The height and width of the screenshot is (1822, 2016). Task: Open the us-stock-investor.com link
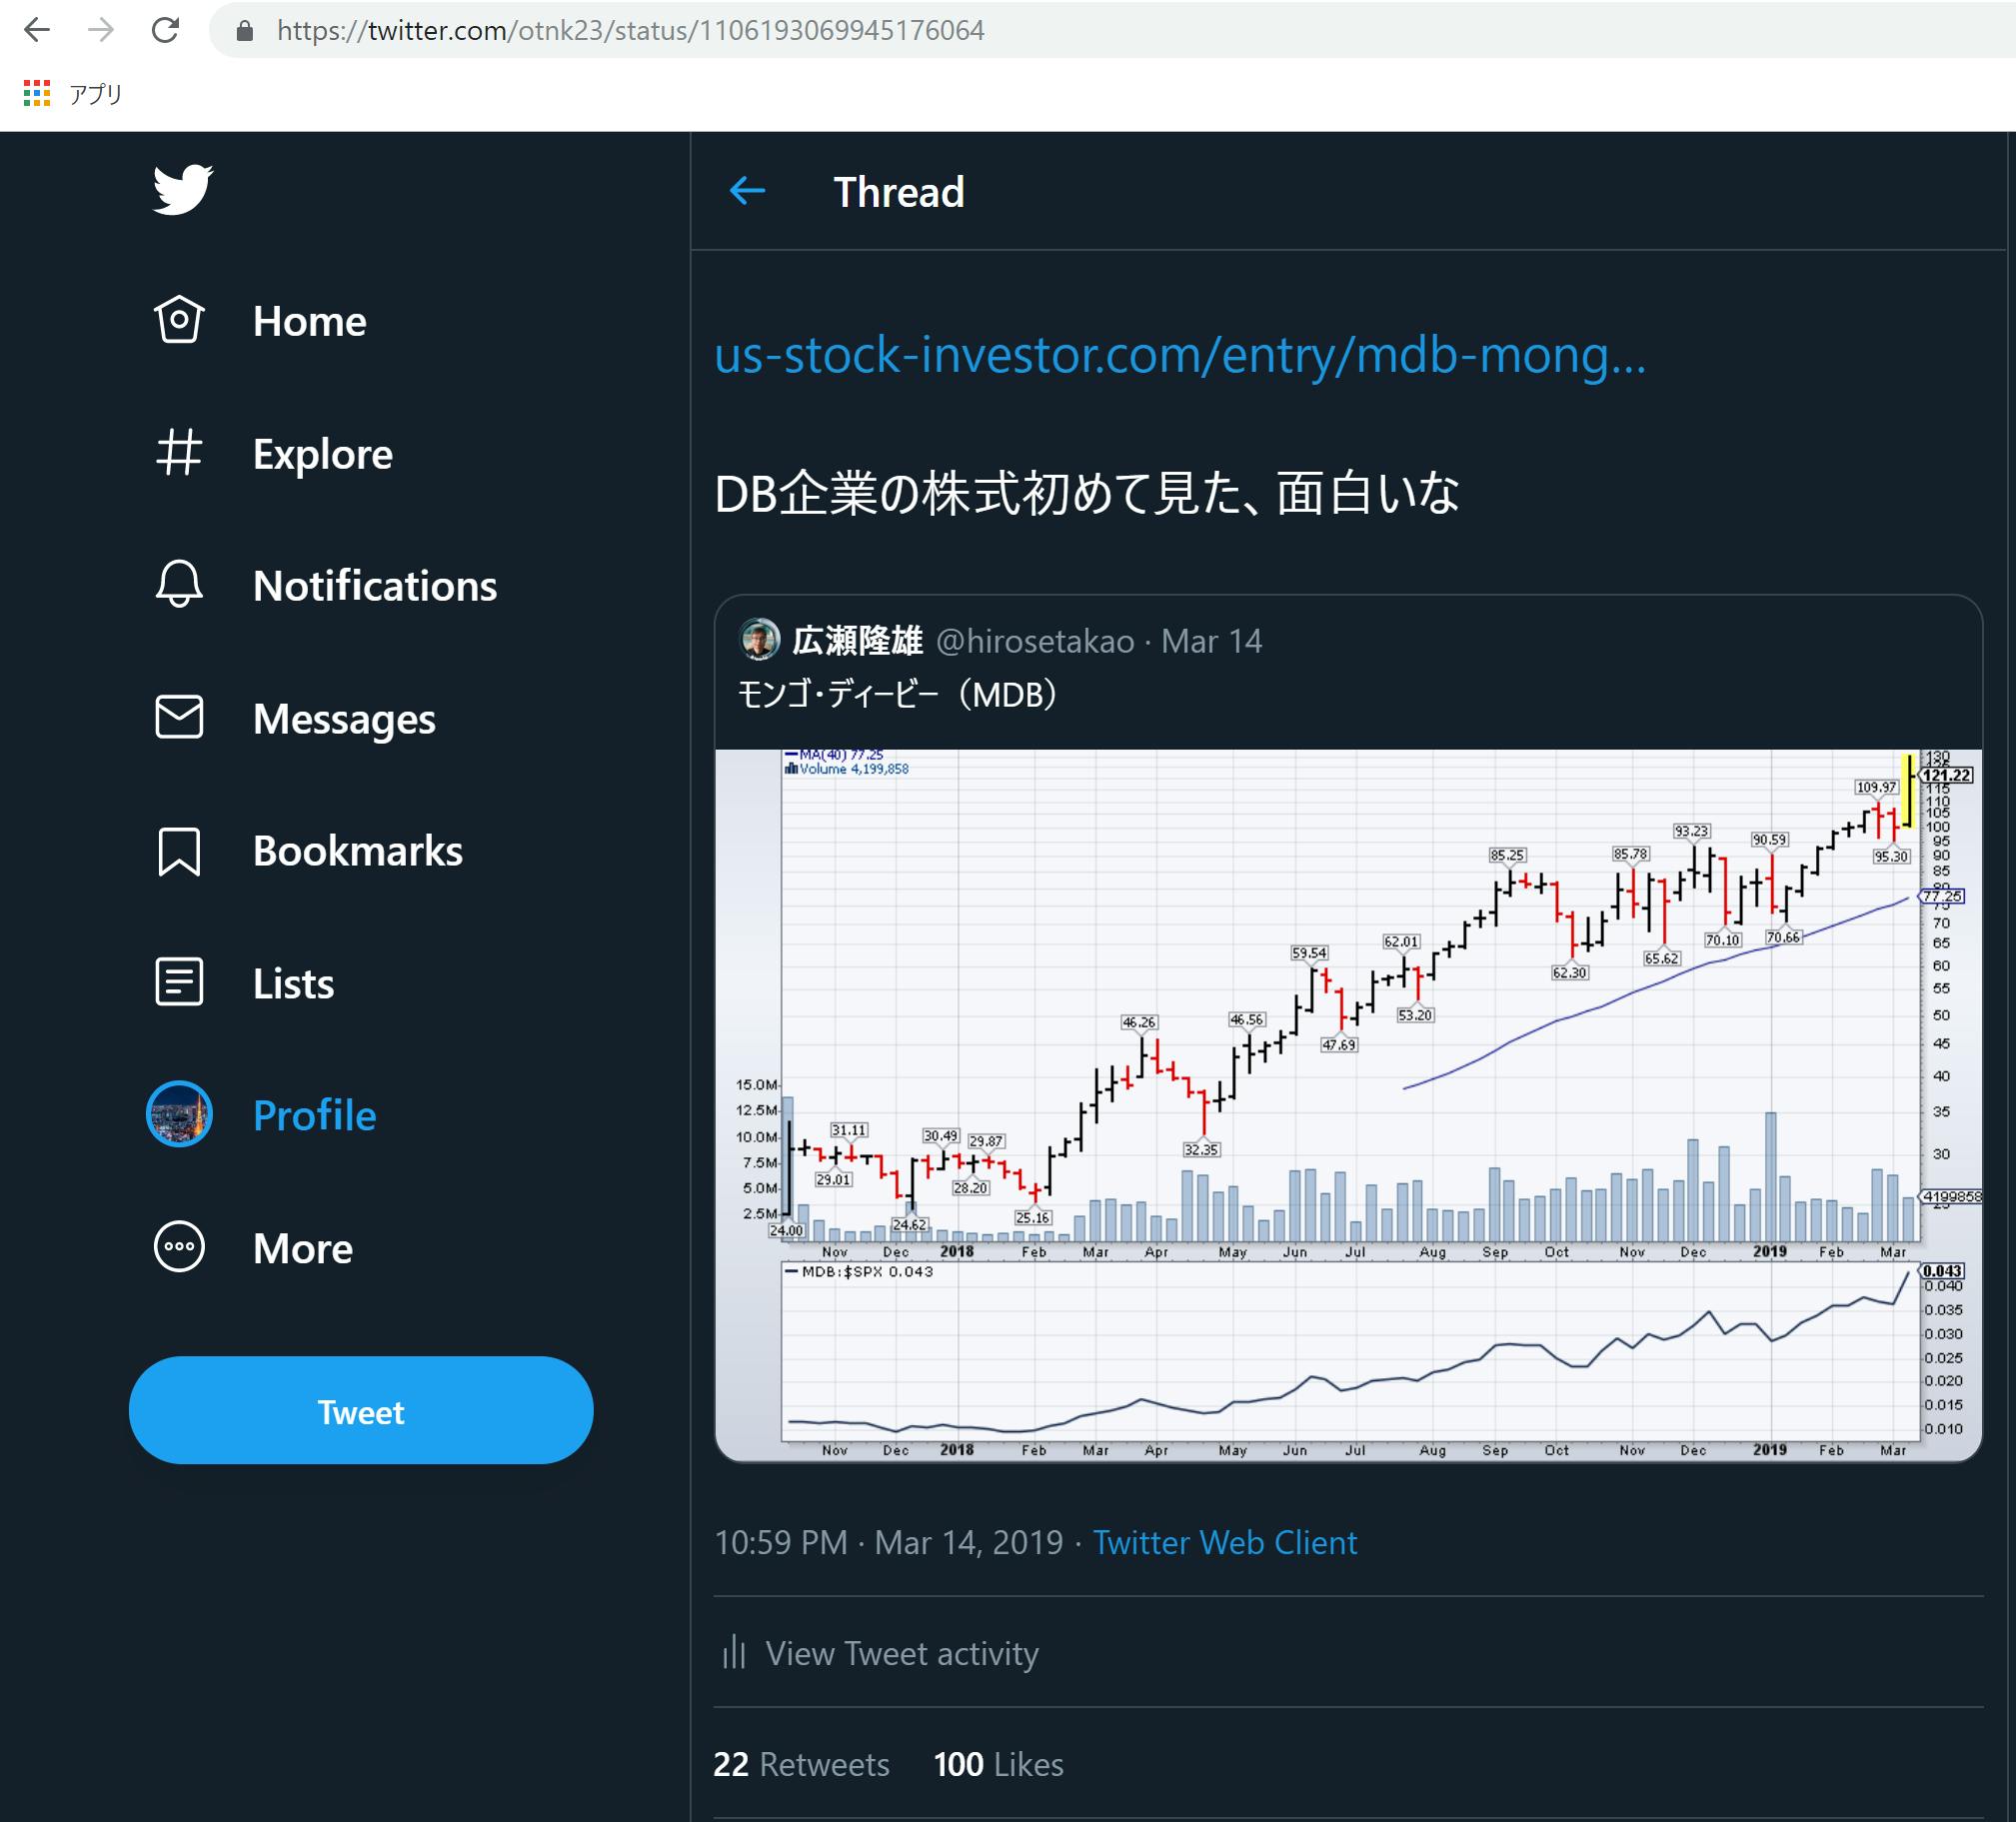click(1180, 355)
